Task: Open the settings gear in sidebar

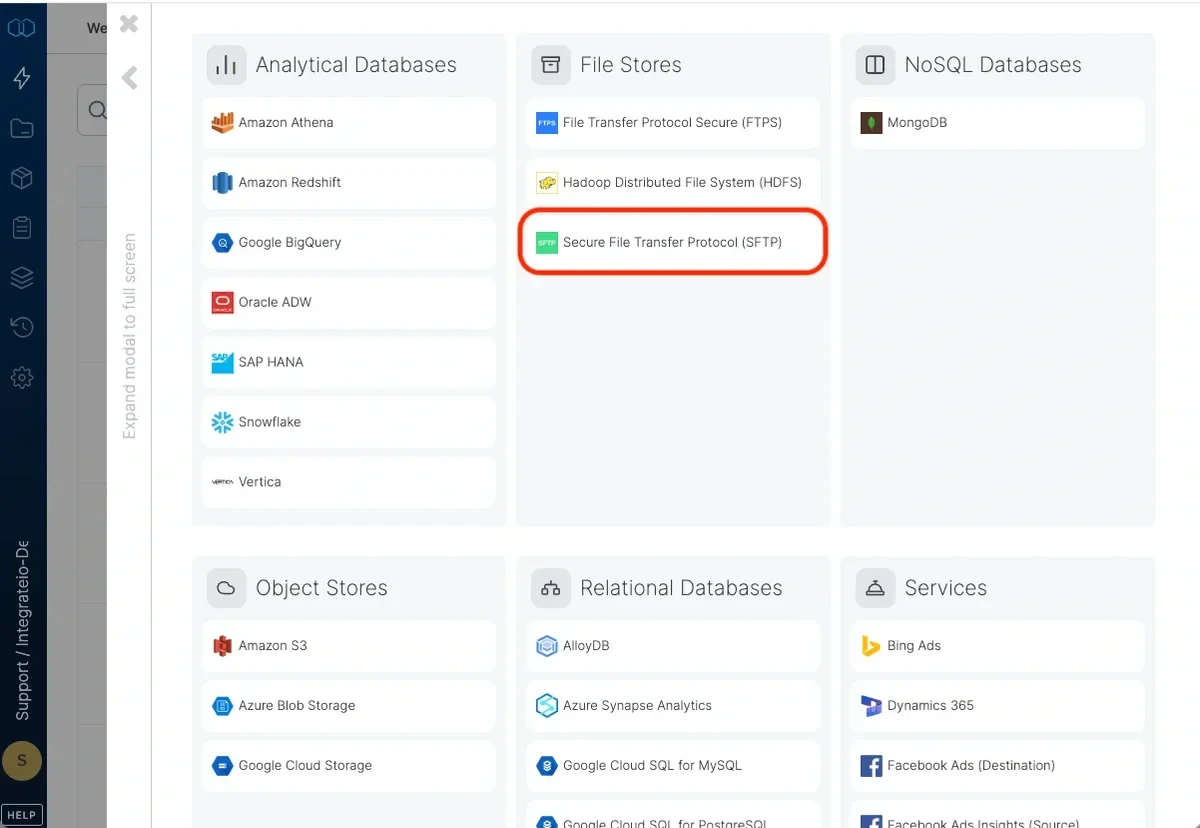Action: pos(22,377)
